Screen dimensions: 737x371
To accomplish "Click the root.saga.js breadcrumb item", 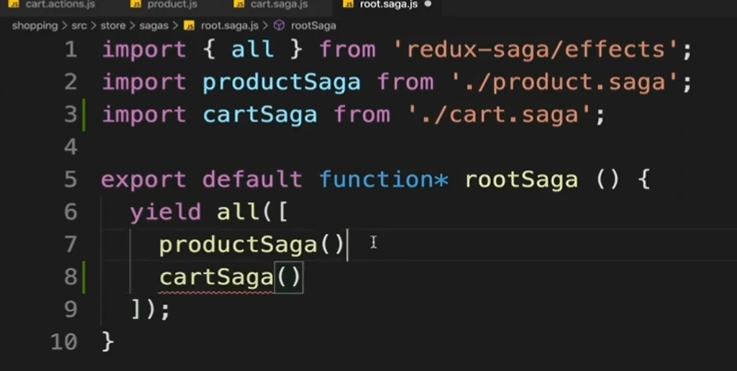I will point(229,26).
